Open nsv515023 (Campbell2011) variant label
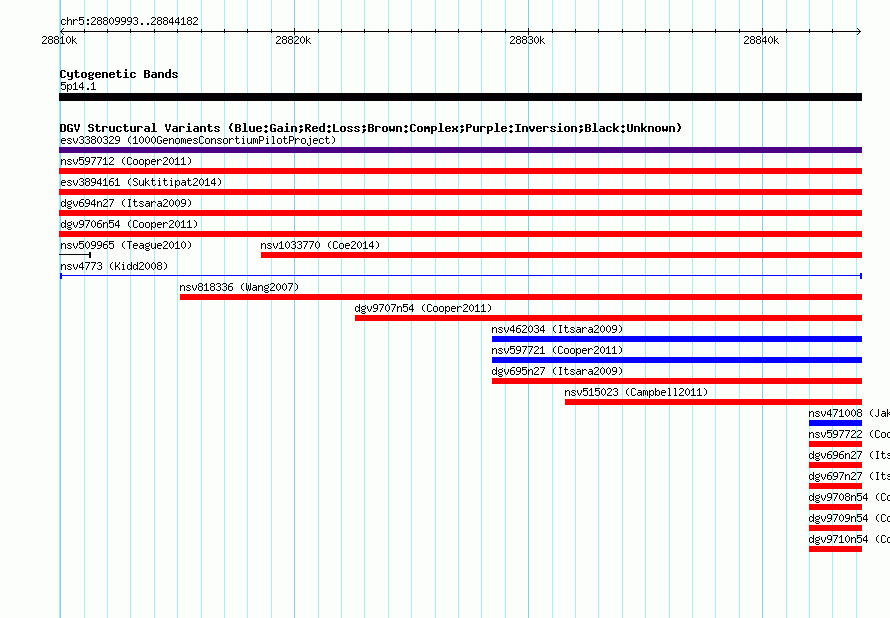 tap(636, 392)
